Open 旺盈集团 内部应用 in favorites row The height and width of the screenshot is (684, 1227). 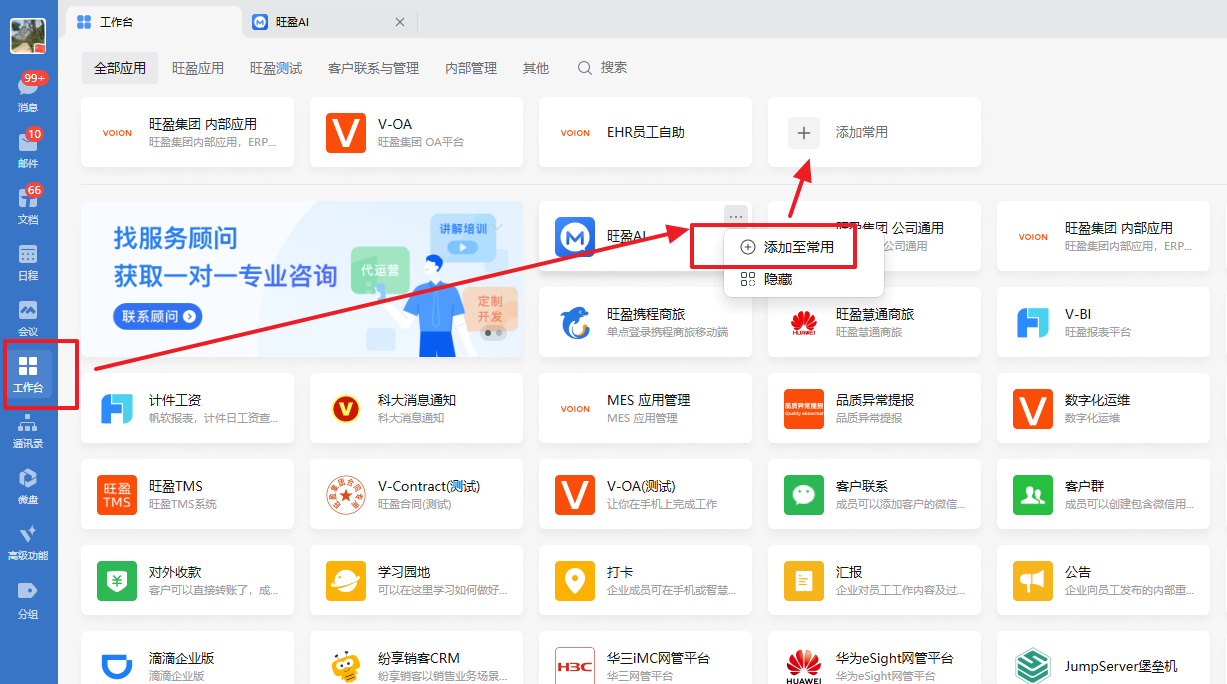(188, 132)
